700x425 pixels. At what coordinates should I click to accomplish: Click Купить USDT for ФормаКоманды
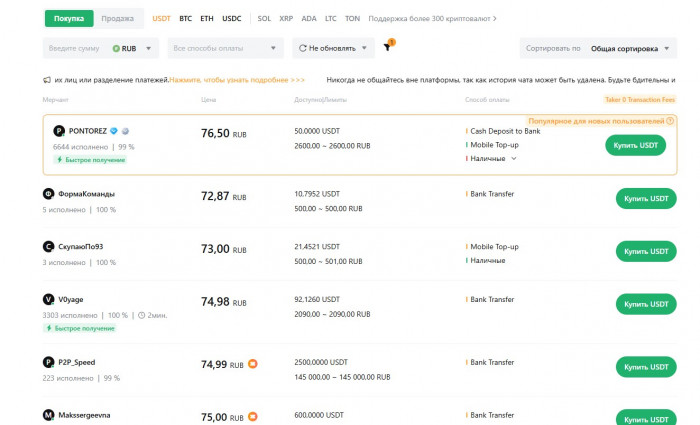click(x=646, y=199)
